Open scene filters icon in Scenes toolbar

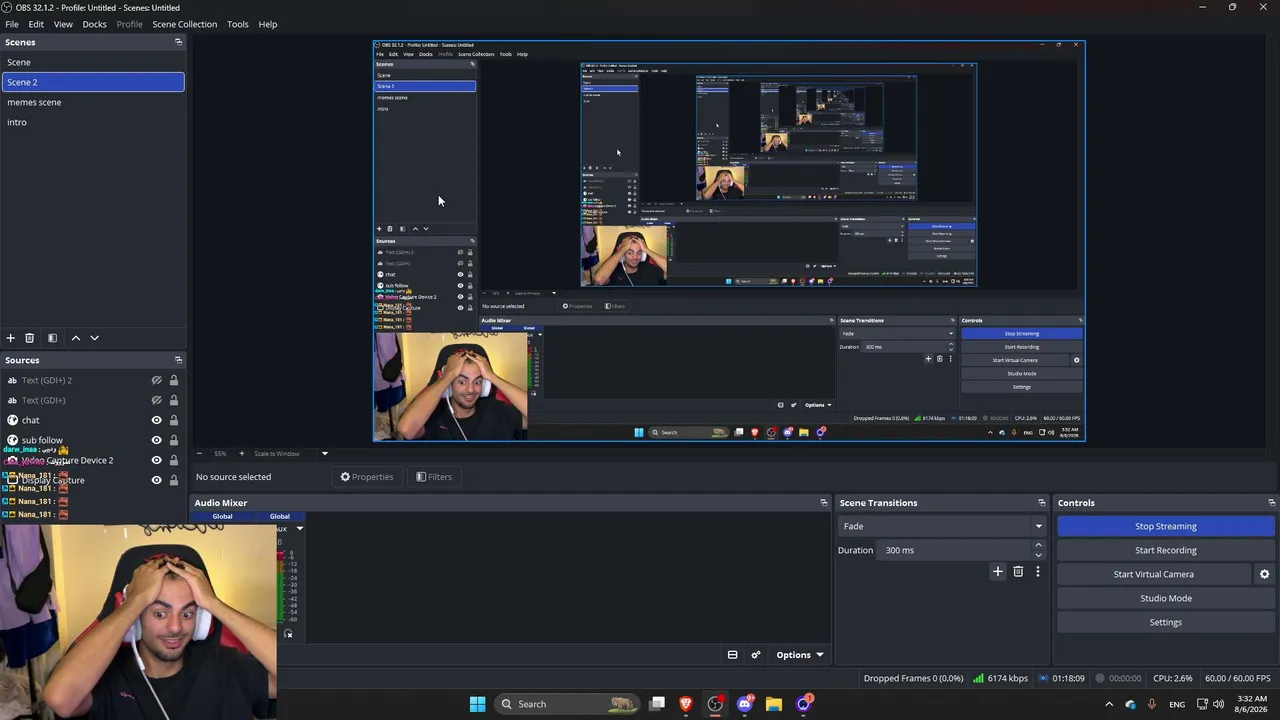click(x=52, y=338)
